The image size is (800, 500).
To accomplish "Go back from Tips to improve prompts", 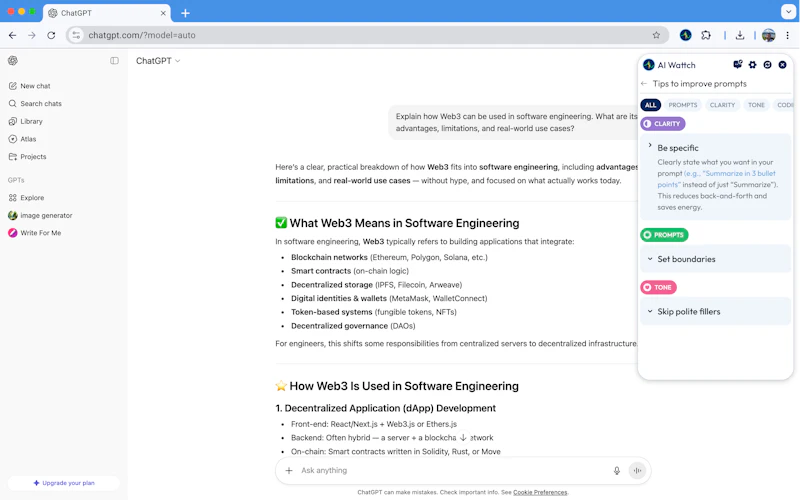I will (644, 84).
